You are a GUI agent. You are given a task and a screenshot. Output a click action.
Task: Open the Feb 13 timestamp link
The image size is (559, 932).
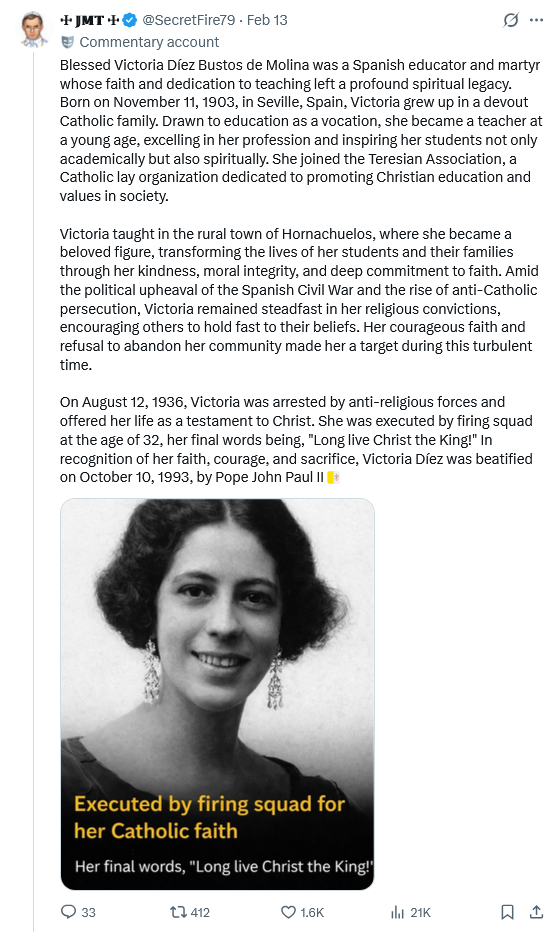(267, 20)
